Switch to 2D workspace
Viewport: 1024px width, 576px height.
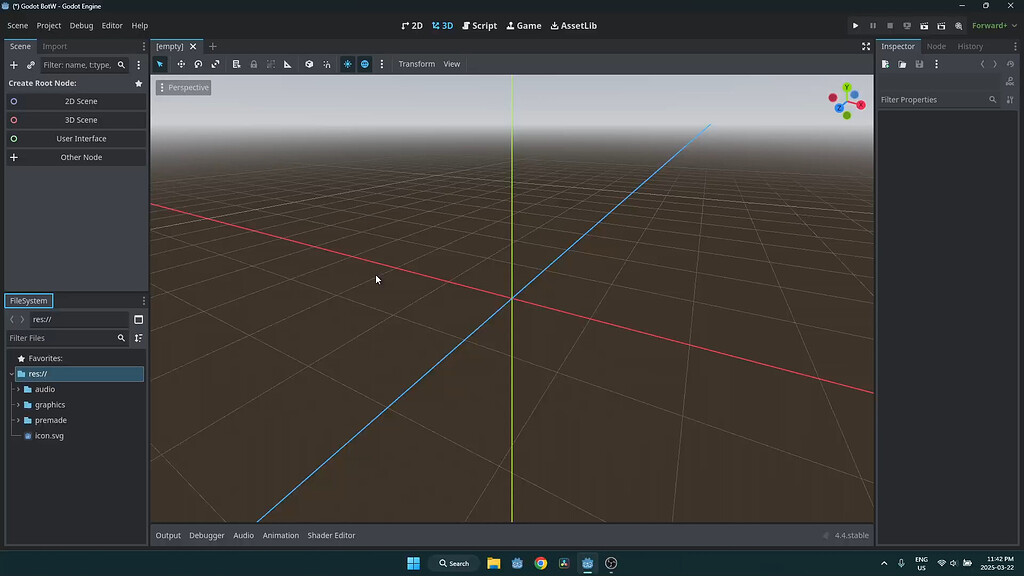[x=412, y=25]
